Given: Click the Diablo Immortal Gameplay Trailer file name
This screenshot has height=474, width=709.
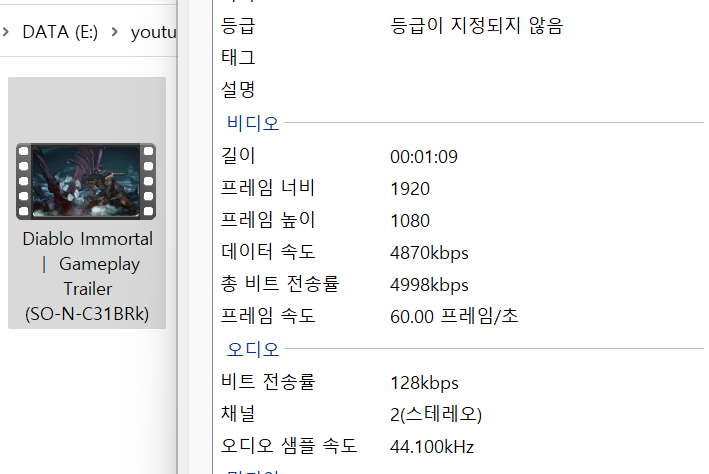Looking at the screenshot, I should pos(87,276).
